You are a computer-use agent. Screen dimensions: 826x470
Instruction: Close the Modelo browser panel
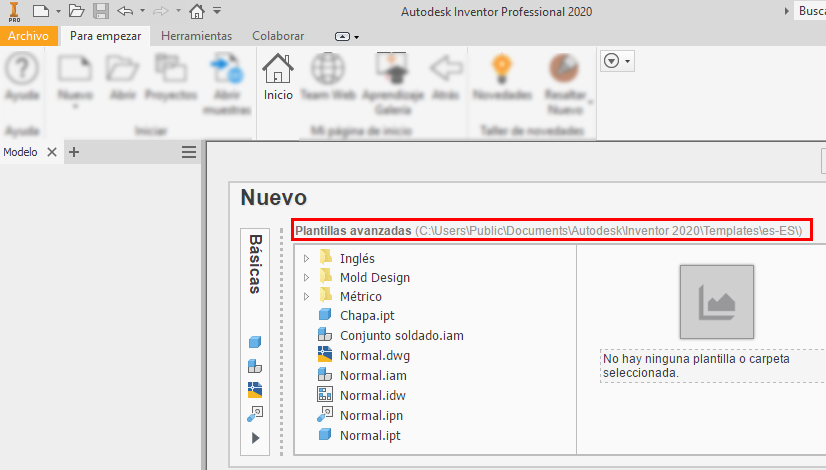pos(52,152)
